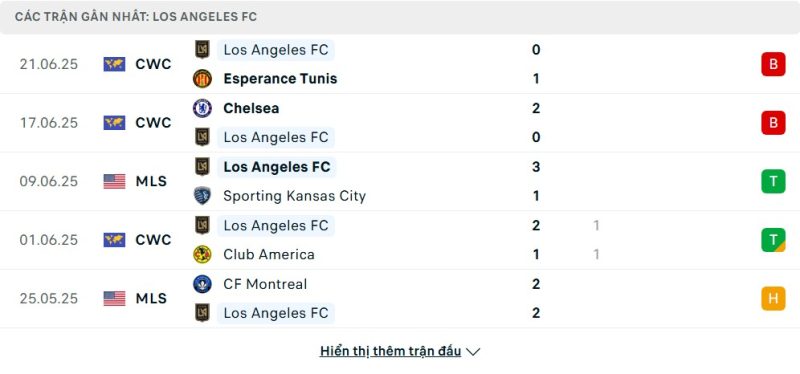Viewport: 800px width, 374px height.
Task: Open the Hiển thị thêm trận đấu link
Action: tap(390, 352)
